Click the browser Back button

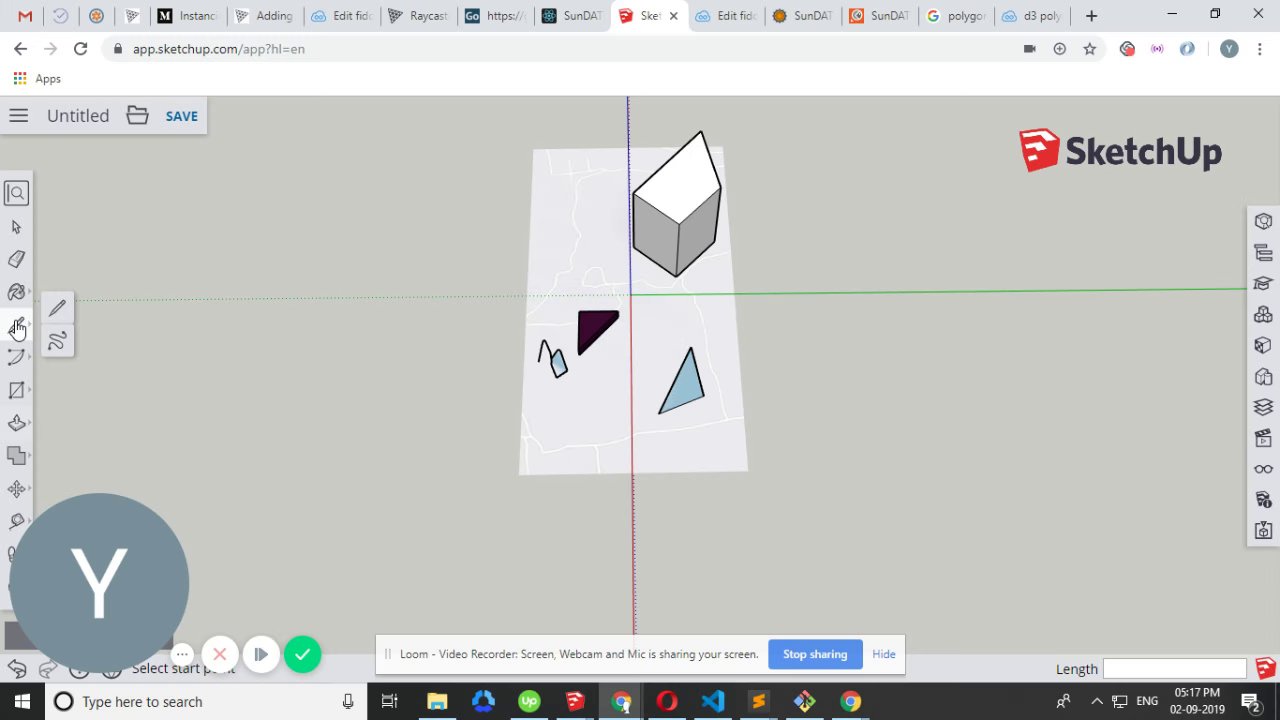tap(20, 49)
